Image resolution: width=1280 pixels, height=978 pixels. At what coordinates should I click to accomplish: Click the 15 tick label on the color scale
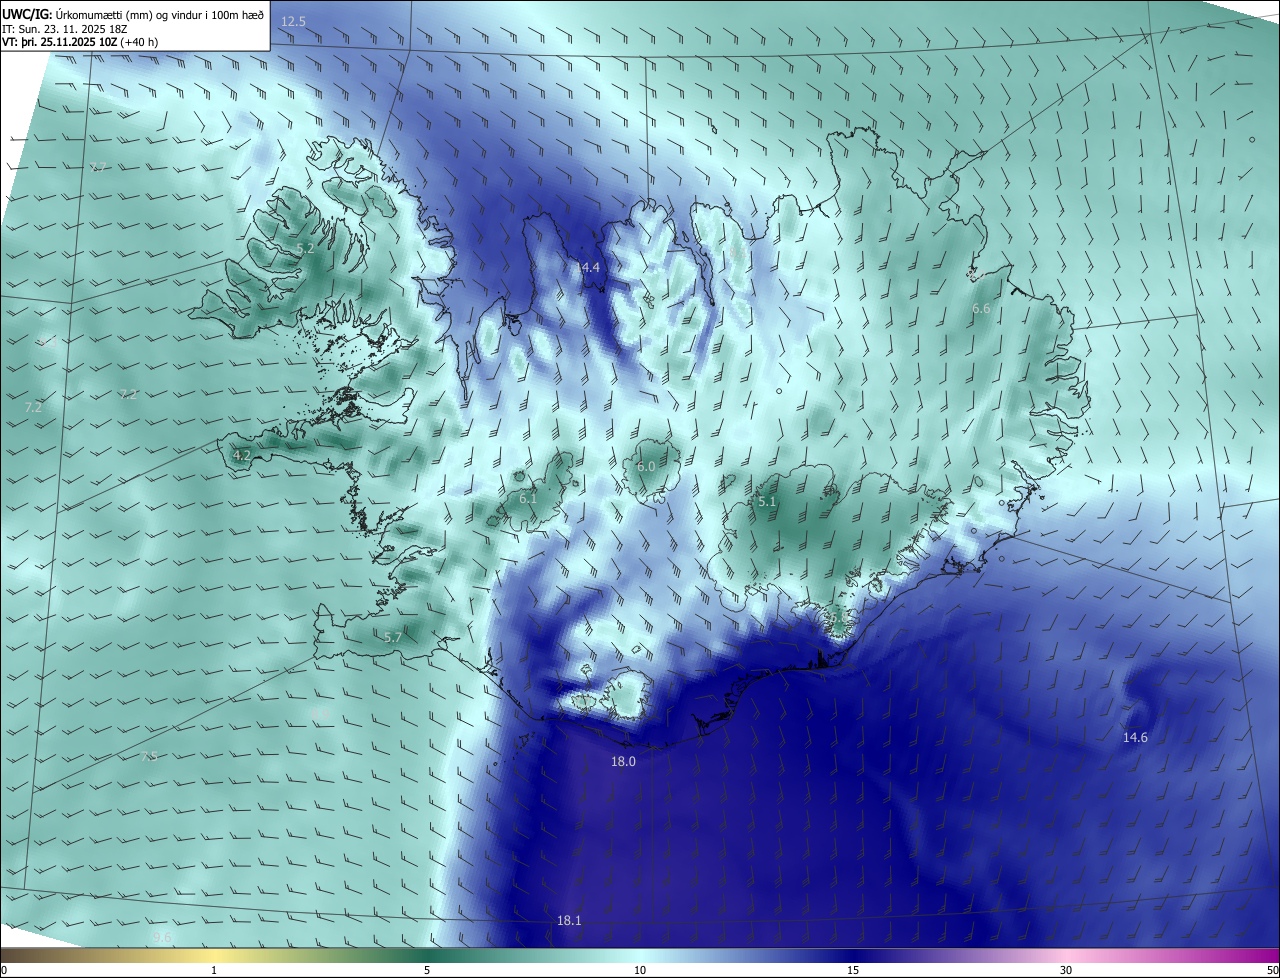[853, 970]
